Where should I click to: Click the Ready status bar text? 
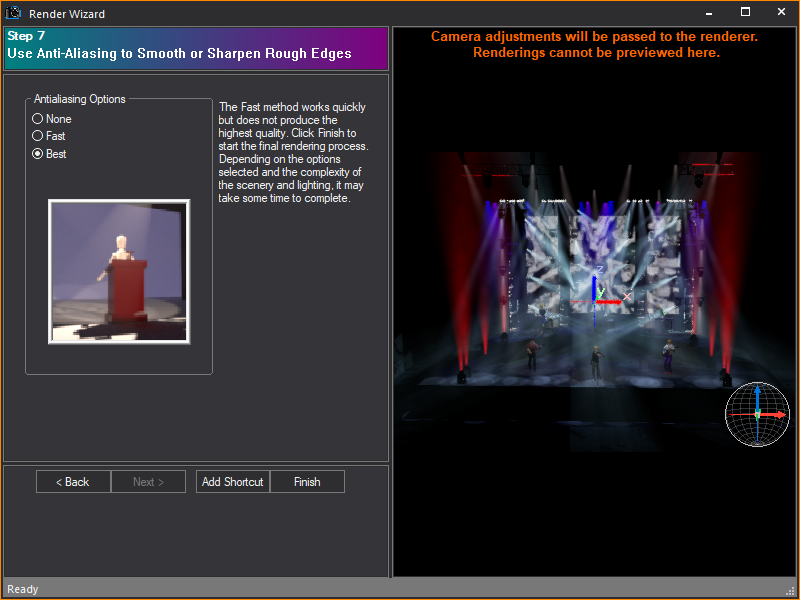click(22, 589)
